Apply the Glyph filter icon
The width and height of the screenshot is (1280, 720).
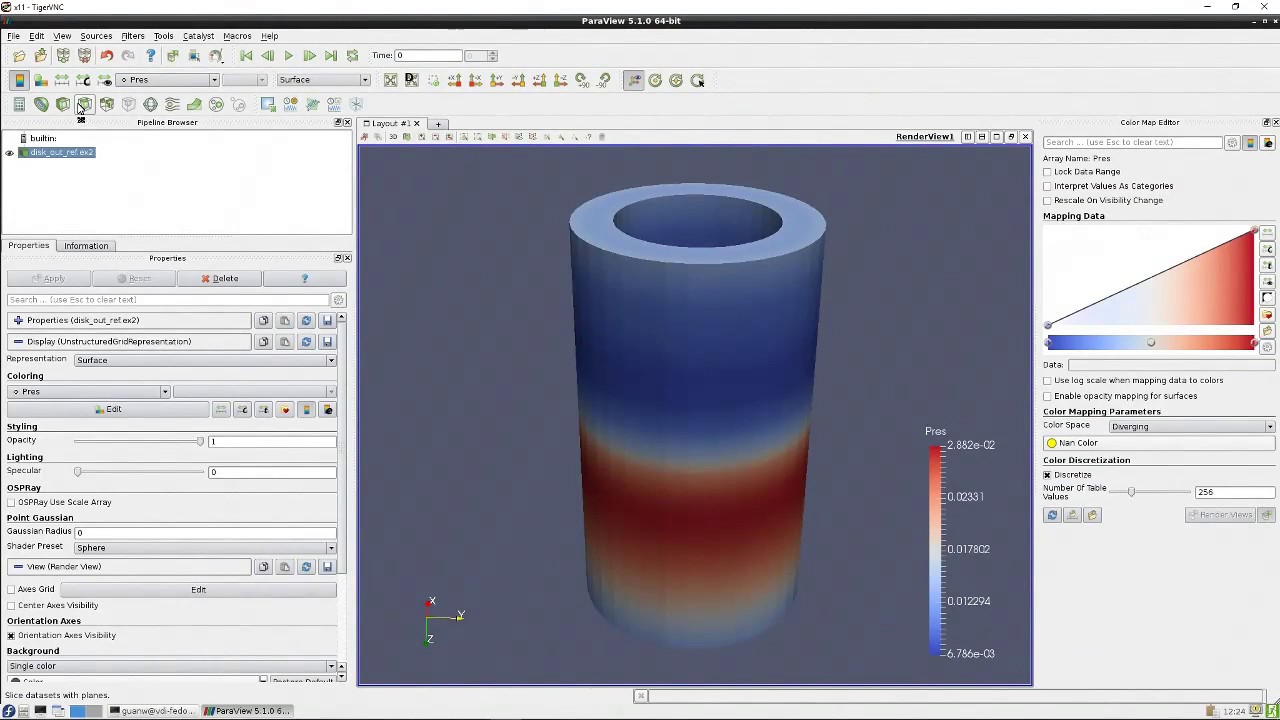coord(150,104)
